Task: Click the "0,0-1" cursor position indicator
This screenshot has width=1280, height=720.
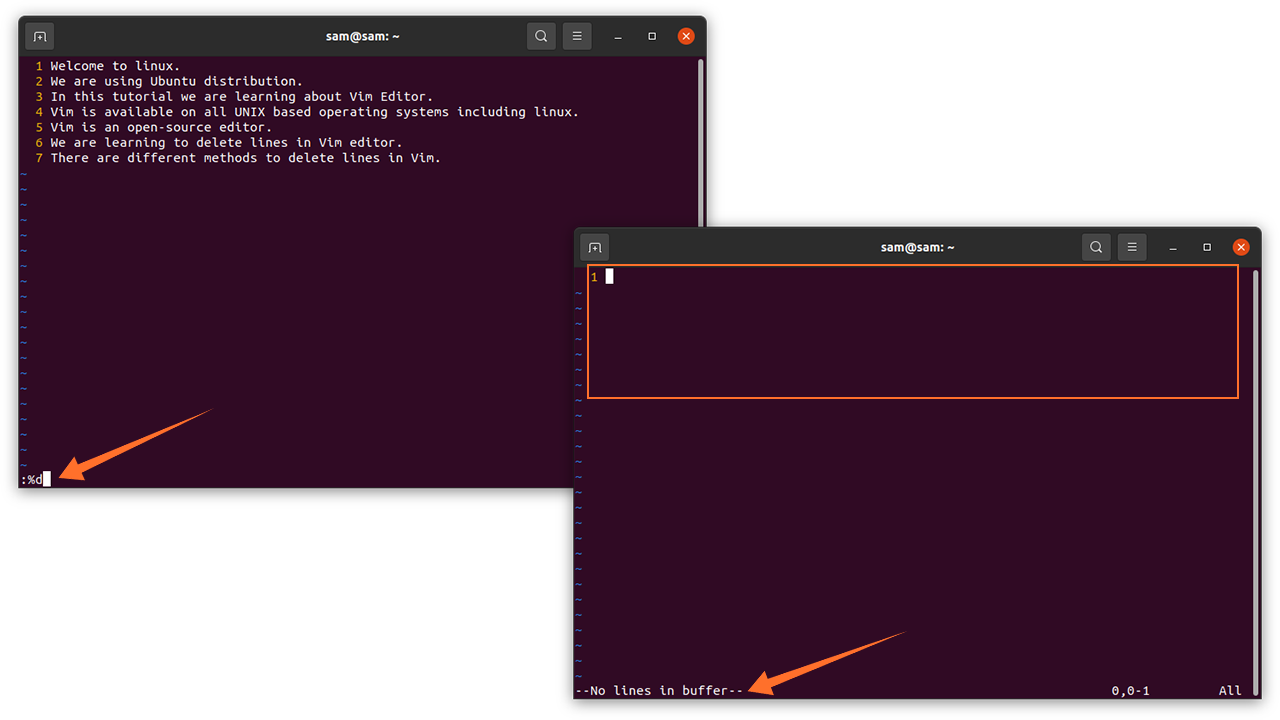Action: pos(1131,690)
